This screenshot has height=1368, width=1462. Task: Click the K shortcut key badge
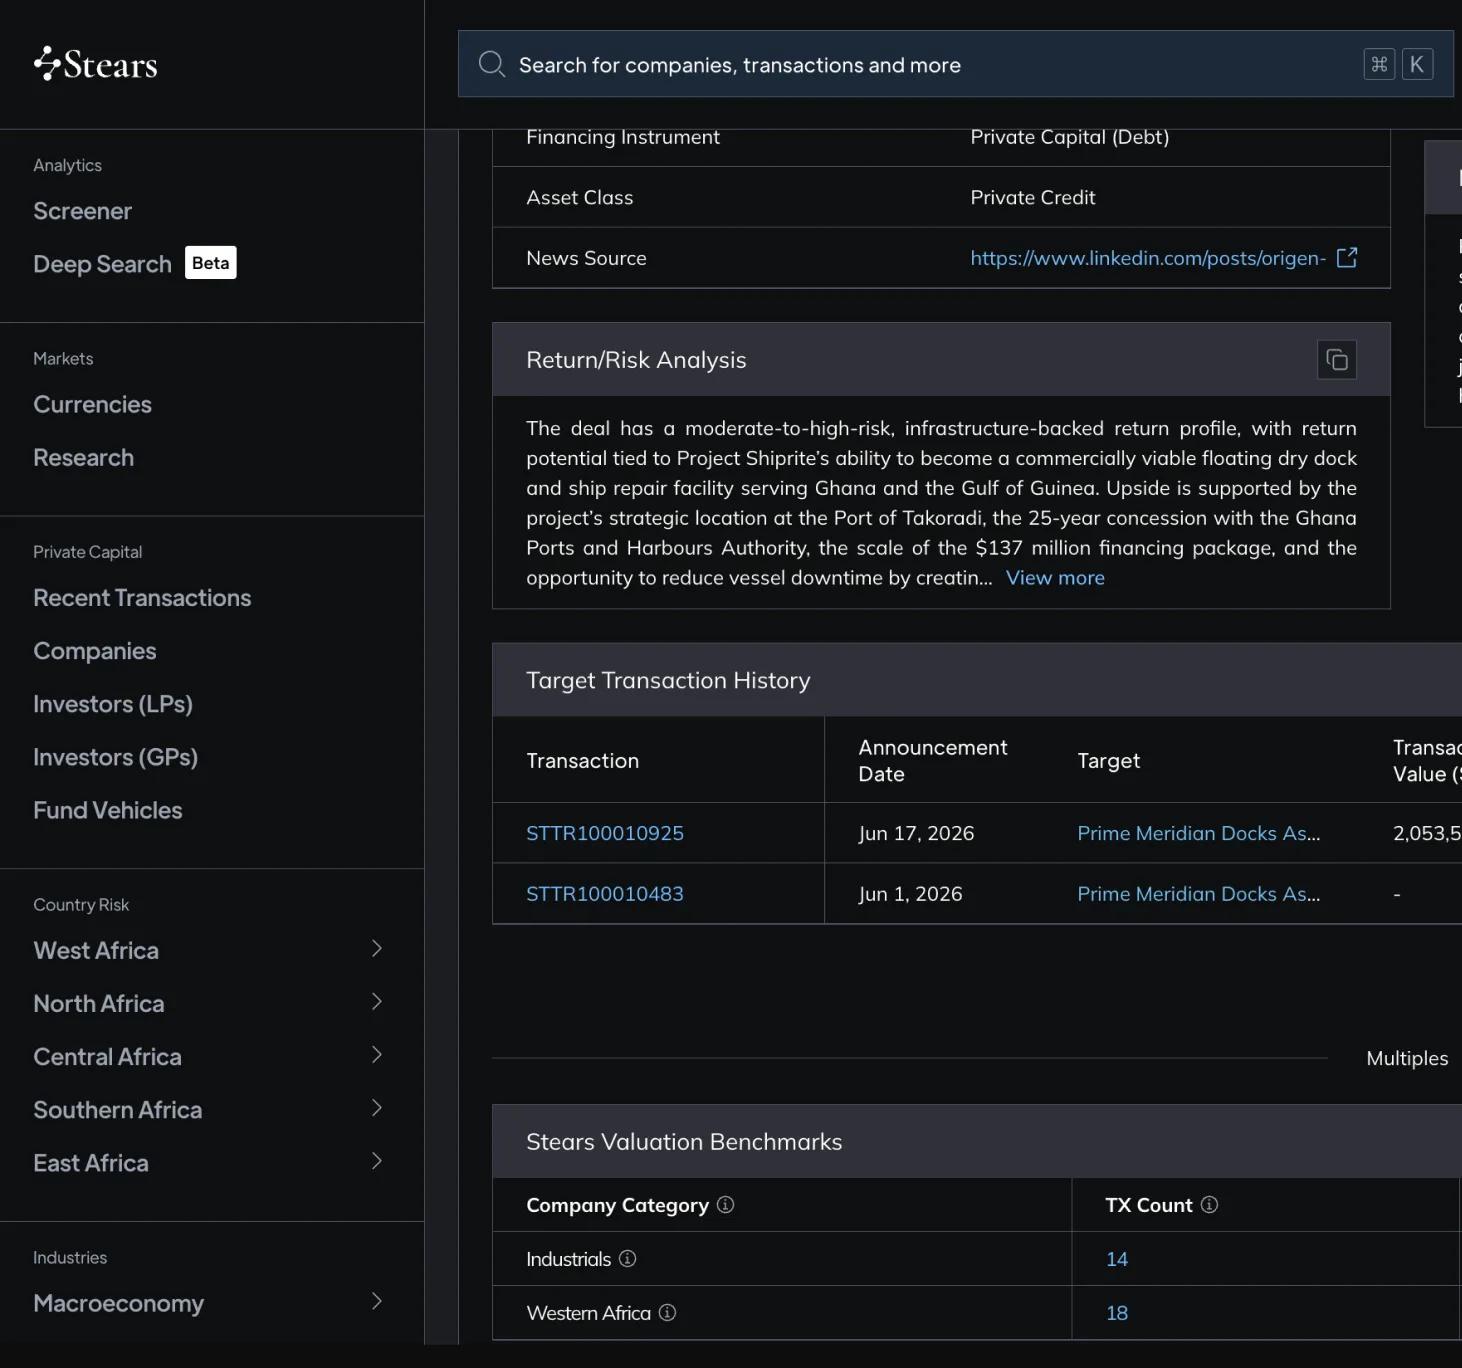[x=1417, y=64]
